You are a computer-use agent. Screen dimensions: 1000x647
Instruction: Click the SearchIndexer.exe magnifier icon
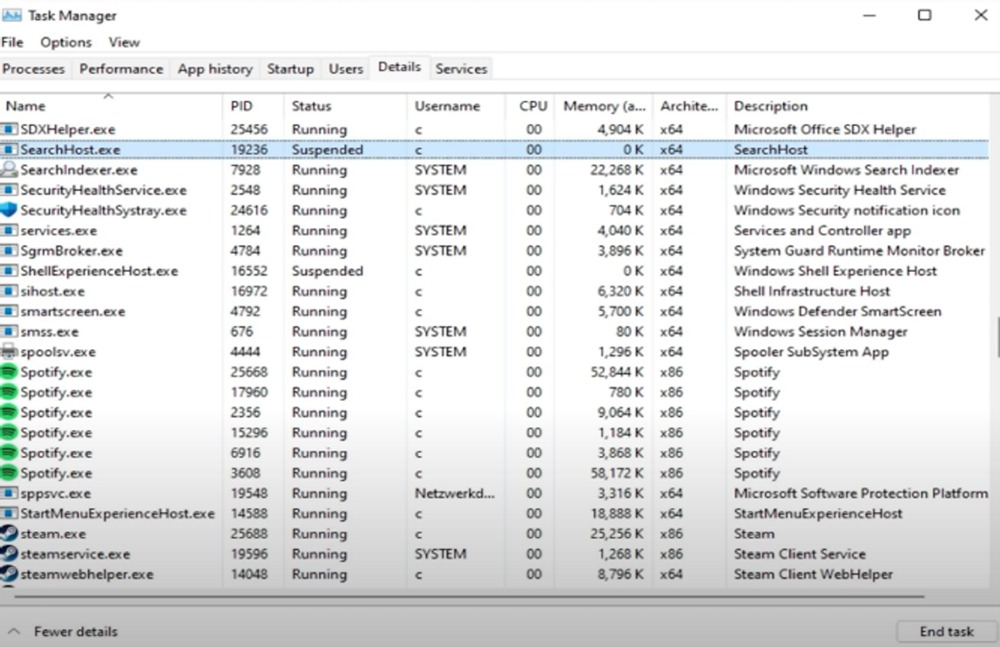click(9, 170)
